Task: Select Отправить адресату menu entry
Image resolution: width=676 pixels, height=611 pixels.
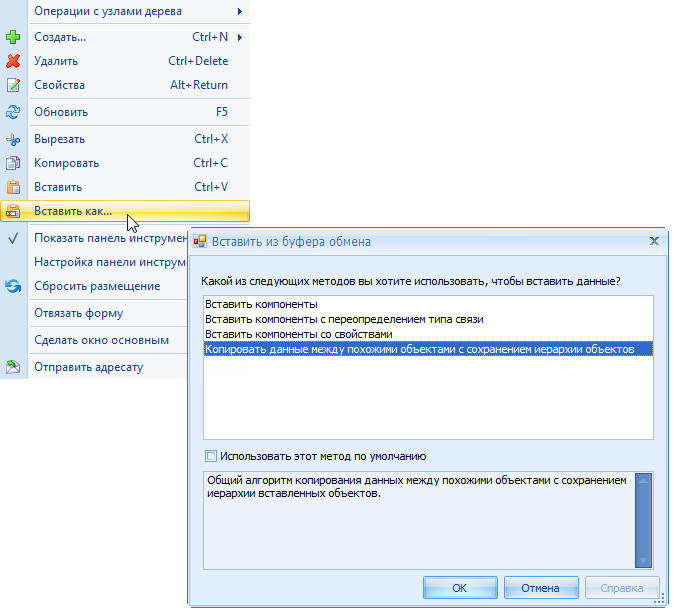Action: [94, 367]
